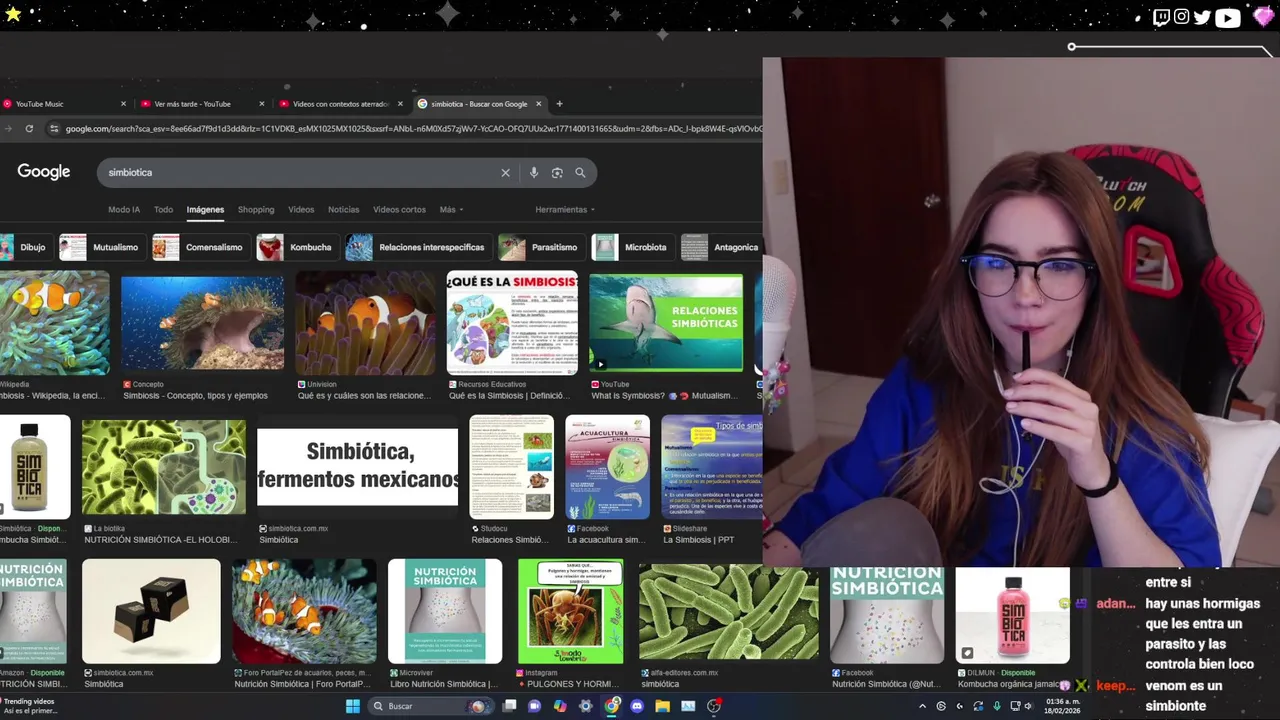Open File Explorer from the taskbar

(662, 706)
